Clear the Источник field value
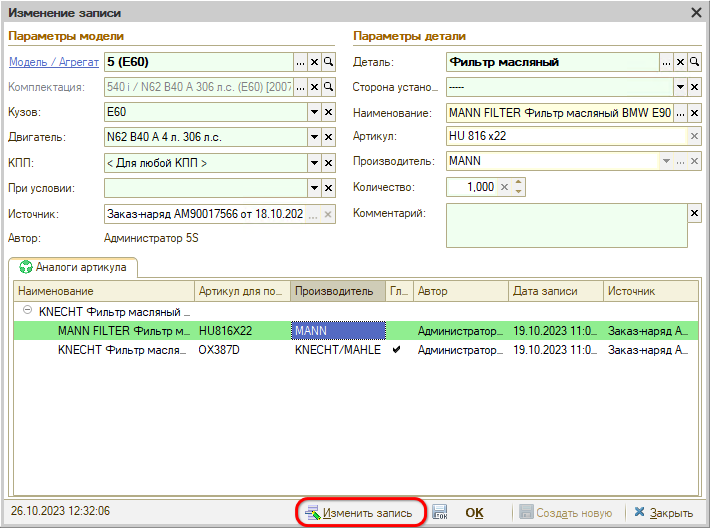Viewport: 710px width, 528px height. 328,214
